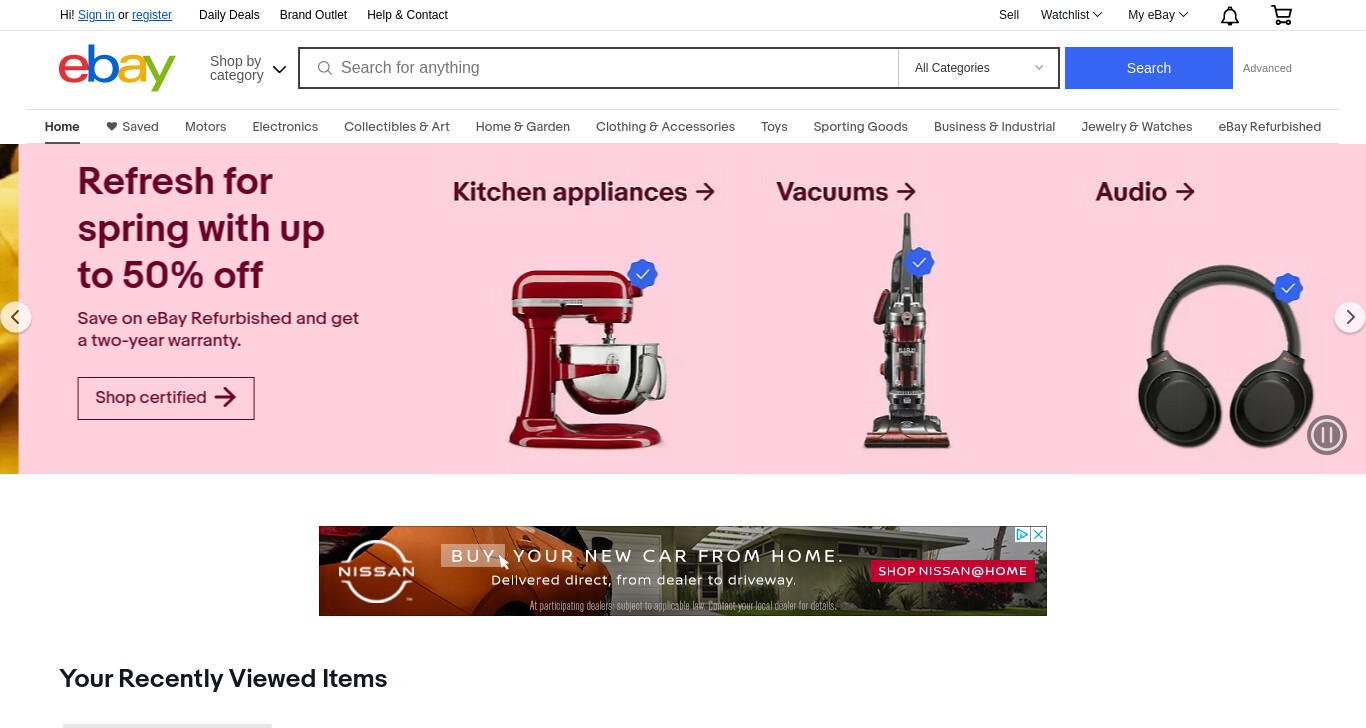1366x728 pixels.
Task: Expand the My eBay menu
Action: tap(1158, 15)
